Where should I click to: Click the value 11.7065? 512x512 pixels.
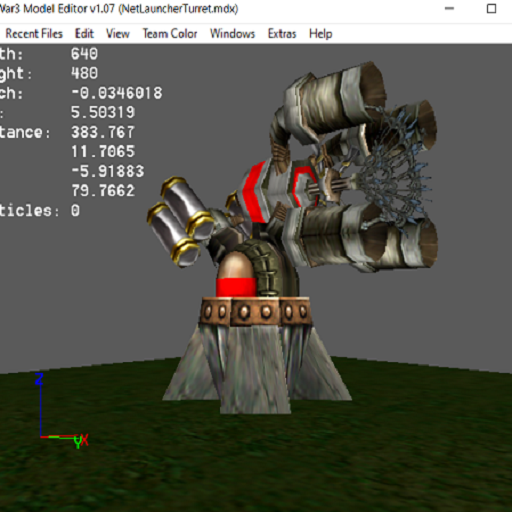(x=103, y=152)
